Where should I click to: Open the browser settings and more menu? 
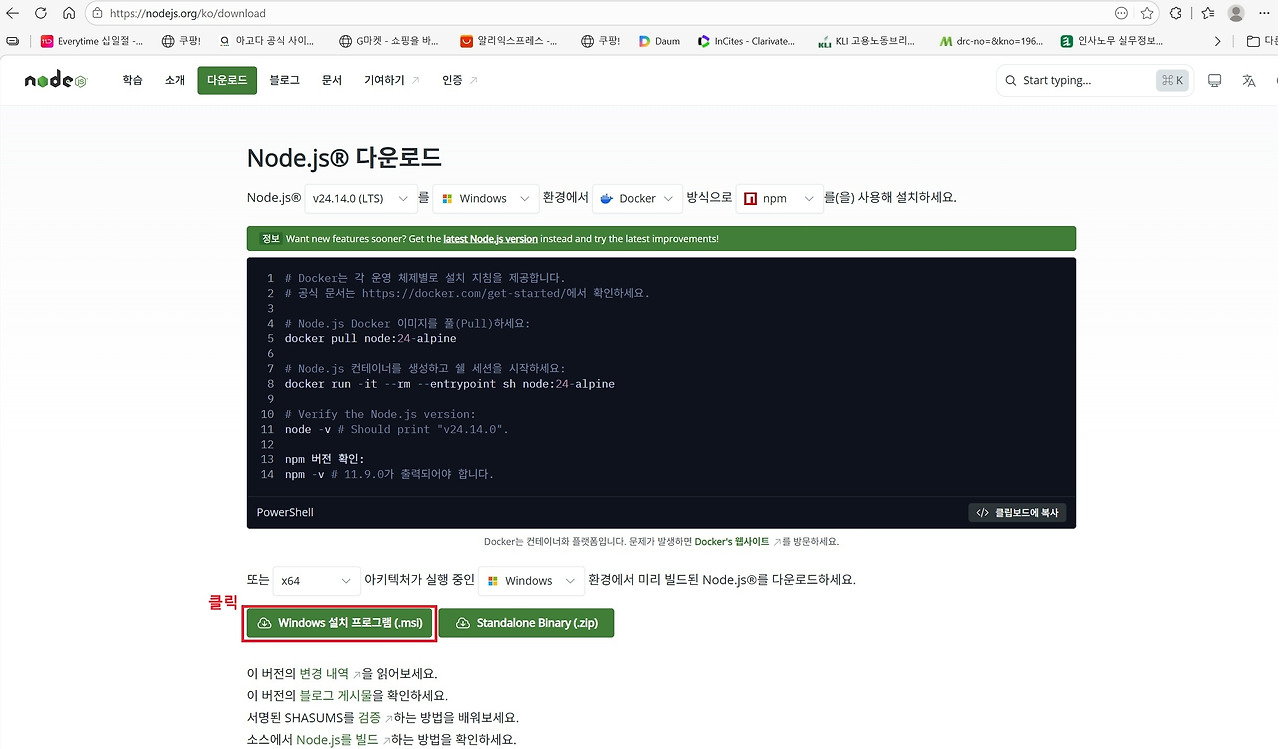point(1267,13)
